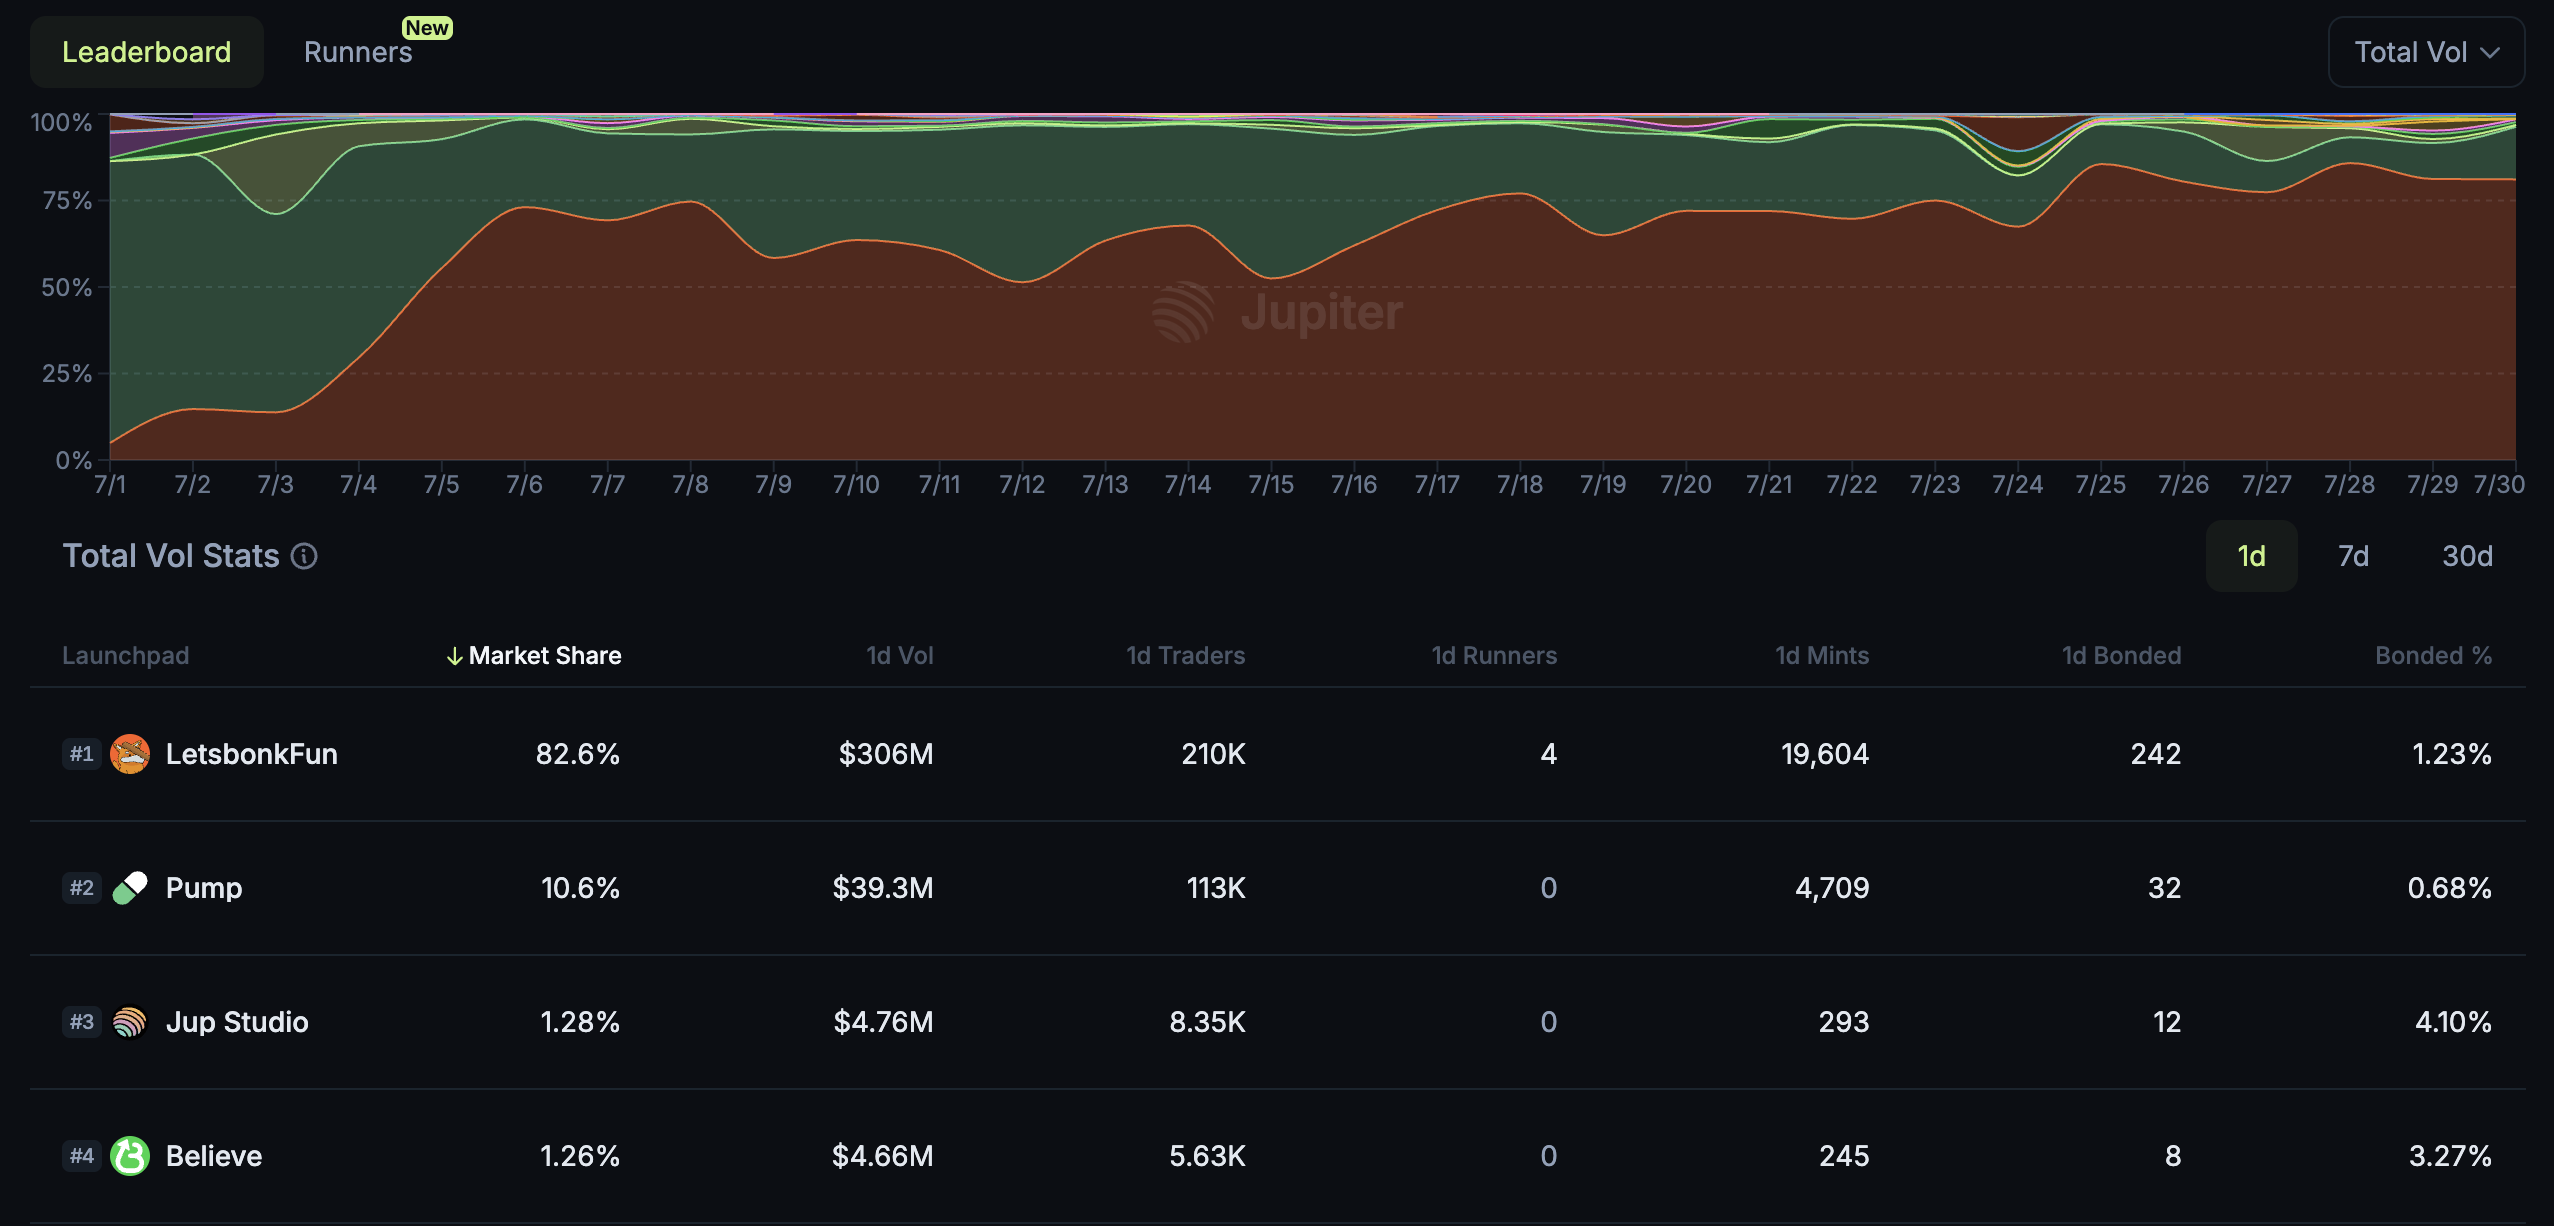Screen dimensions: 2554x1226
Task: Click the #1 rank badge
Action: point(81,754)
